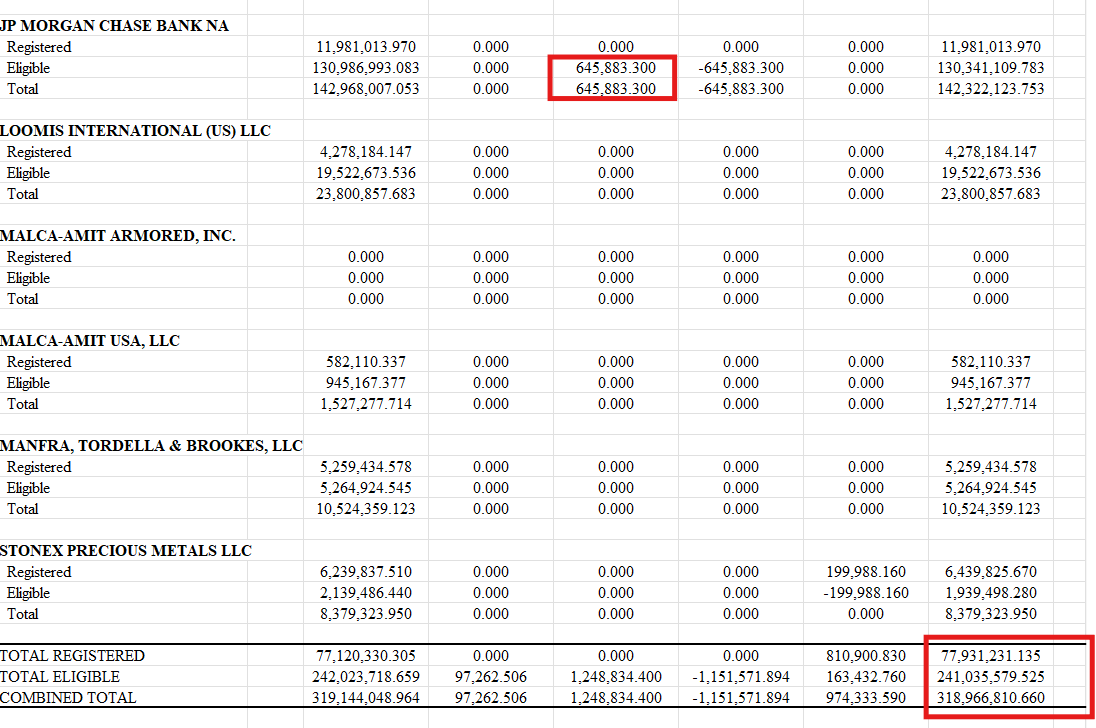Image resolution: width=1096 pixels, height=728 pixels.
Task: Click the red-boxed 318,966,810.660 combined total
Action: 991,697
